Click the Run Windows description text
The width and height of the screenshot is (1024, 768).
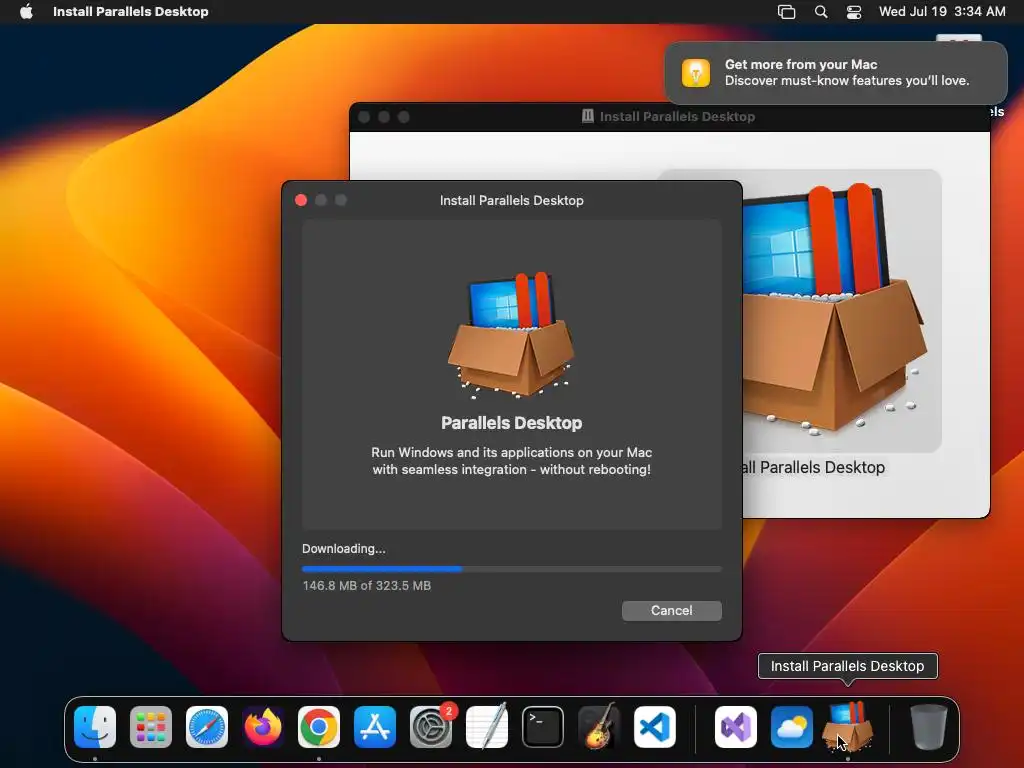click(x=511, y=460)
